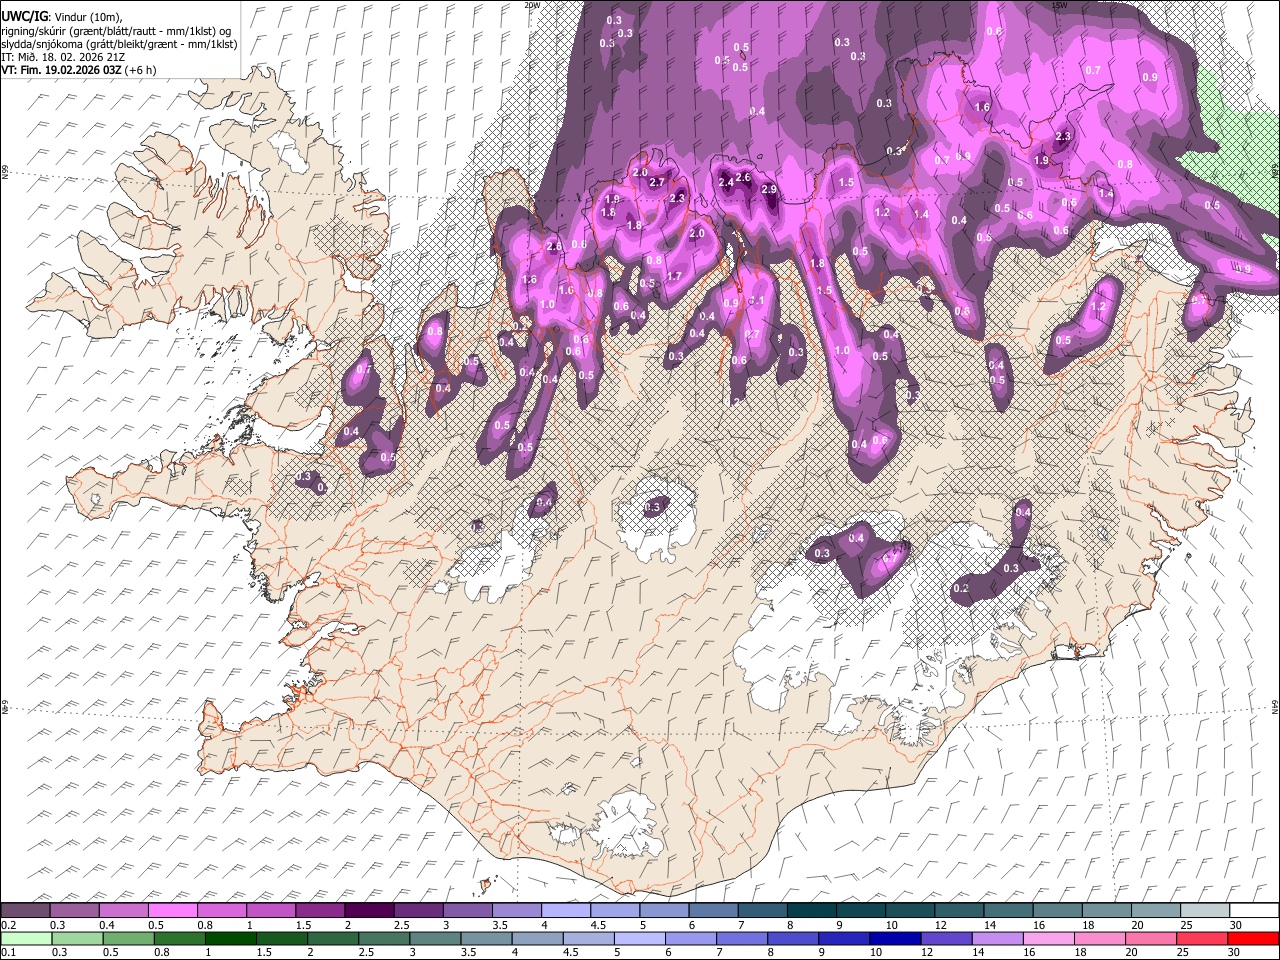Pick the upper-scale swatch starting at 0.2
Screen dimensions: 1280x960
(26, 911)
